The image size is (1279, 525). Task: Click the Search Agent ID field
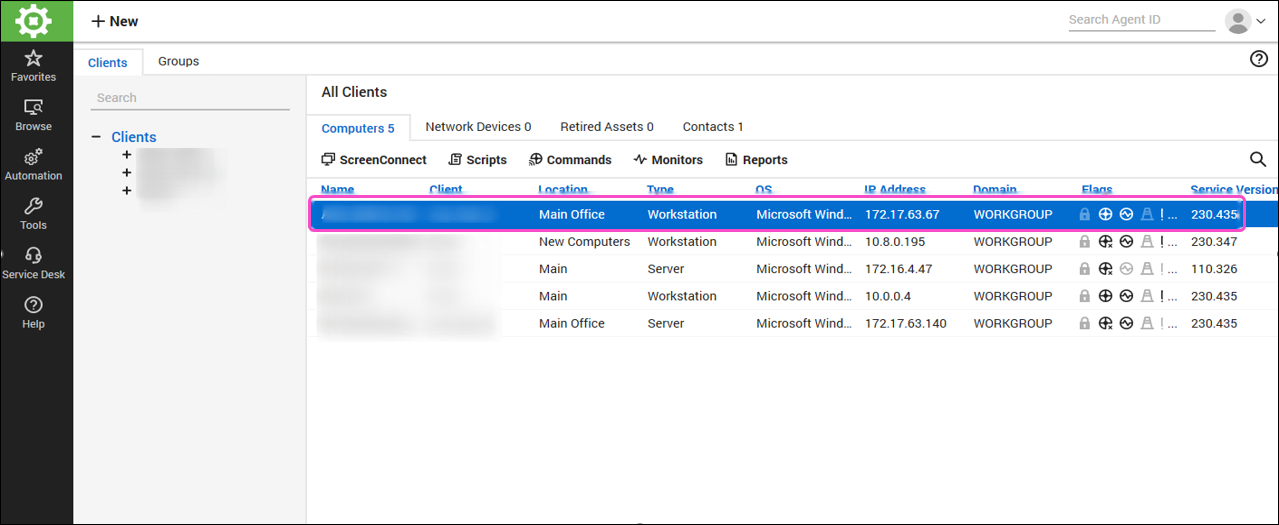click(1140, 20)
